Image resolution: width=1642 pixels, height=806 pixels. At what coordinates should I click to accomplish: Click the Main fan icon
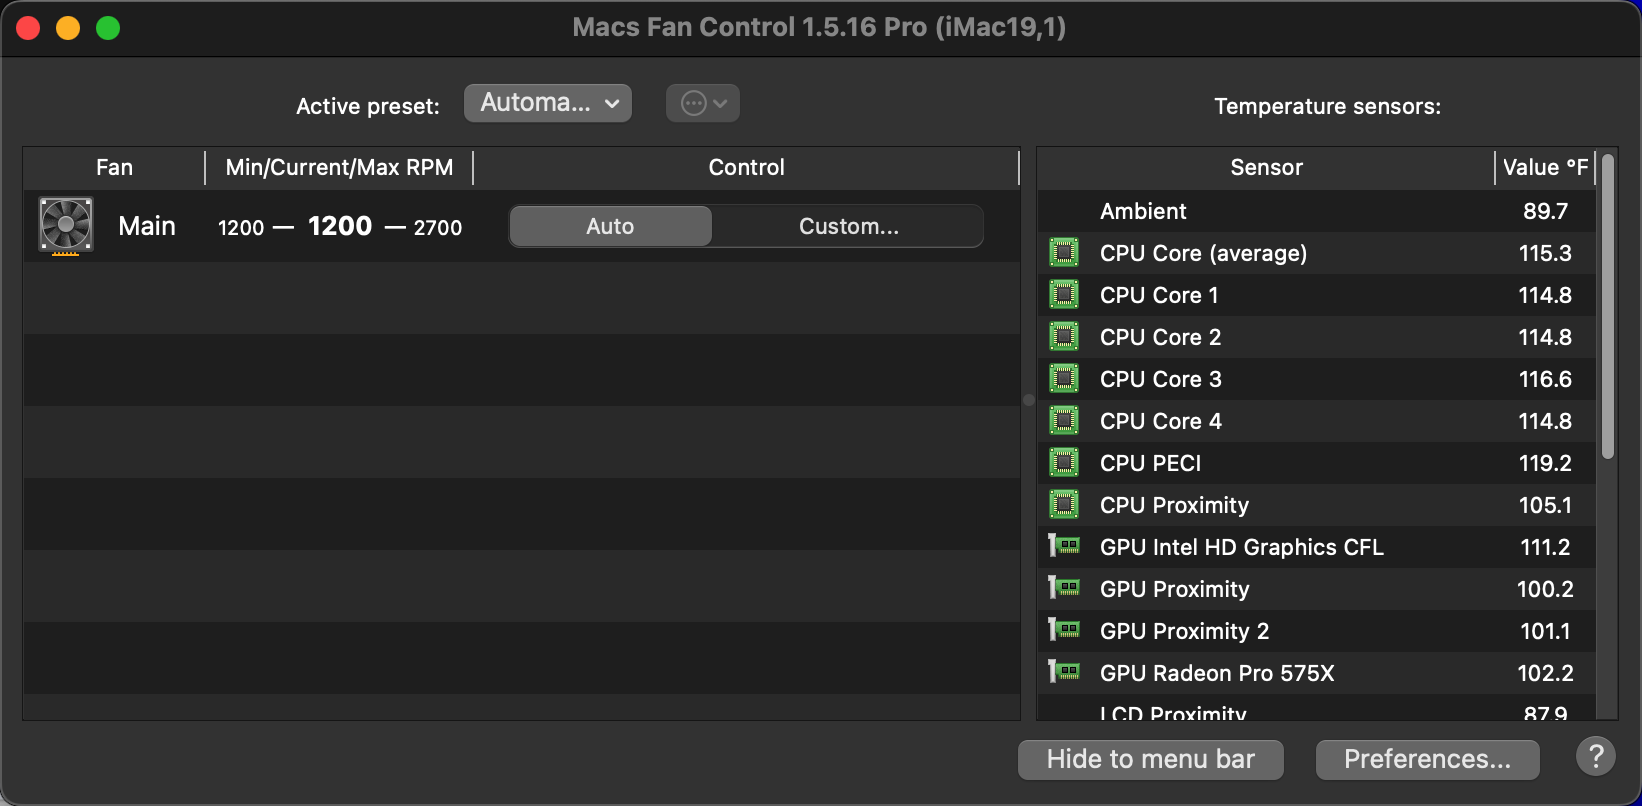(66, 225)
